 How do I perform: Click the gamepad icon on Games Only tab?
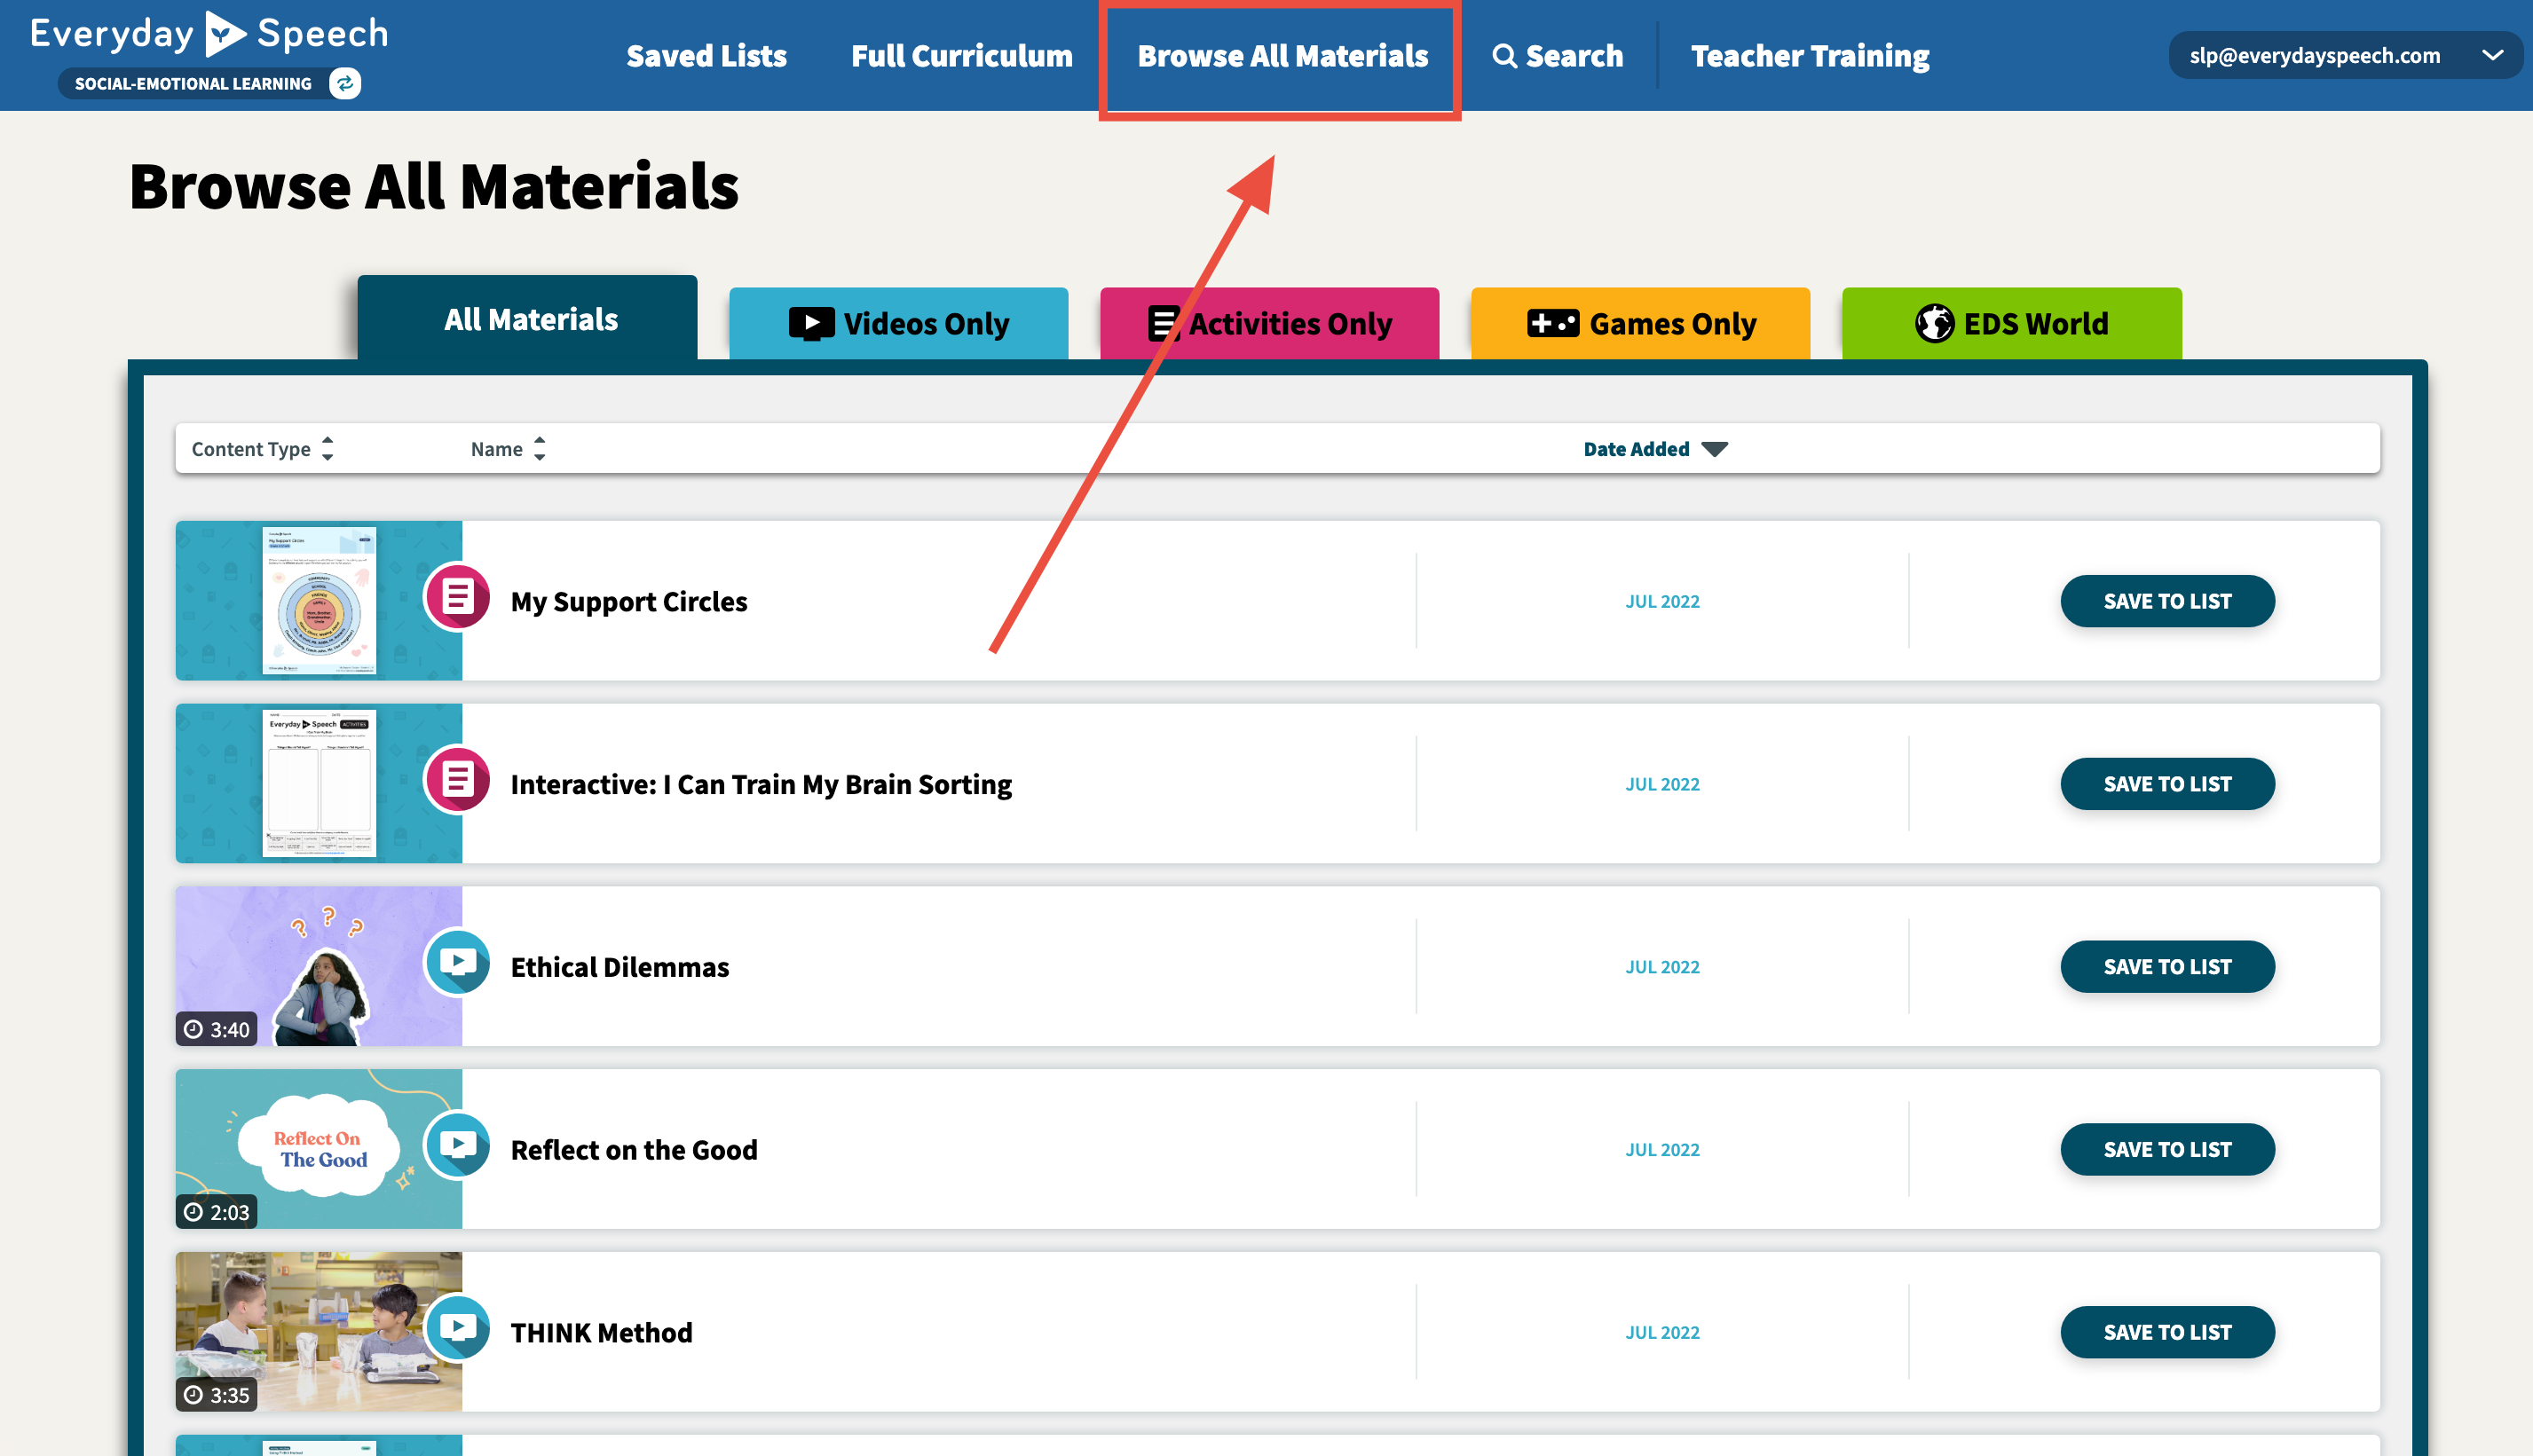1552,324
